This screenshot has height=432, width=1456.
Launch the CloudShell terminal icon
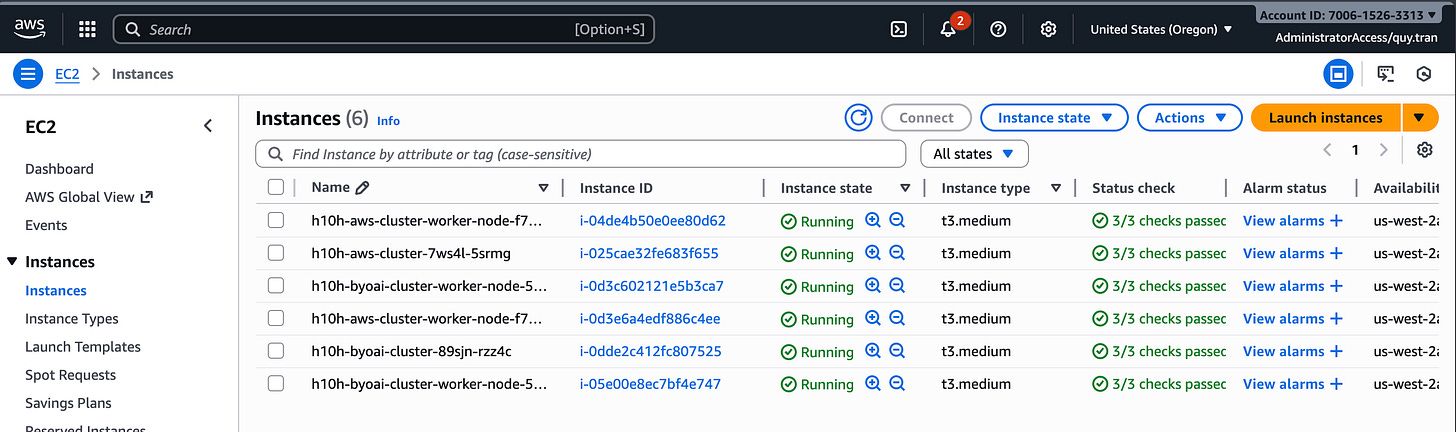tap(899, 29)
